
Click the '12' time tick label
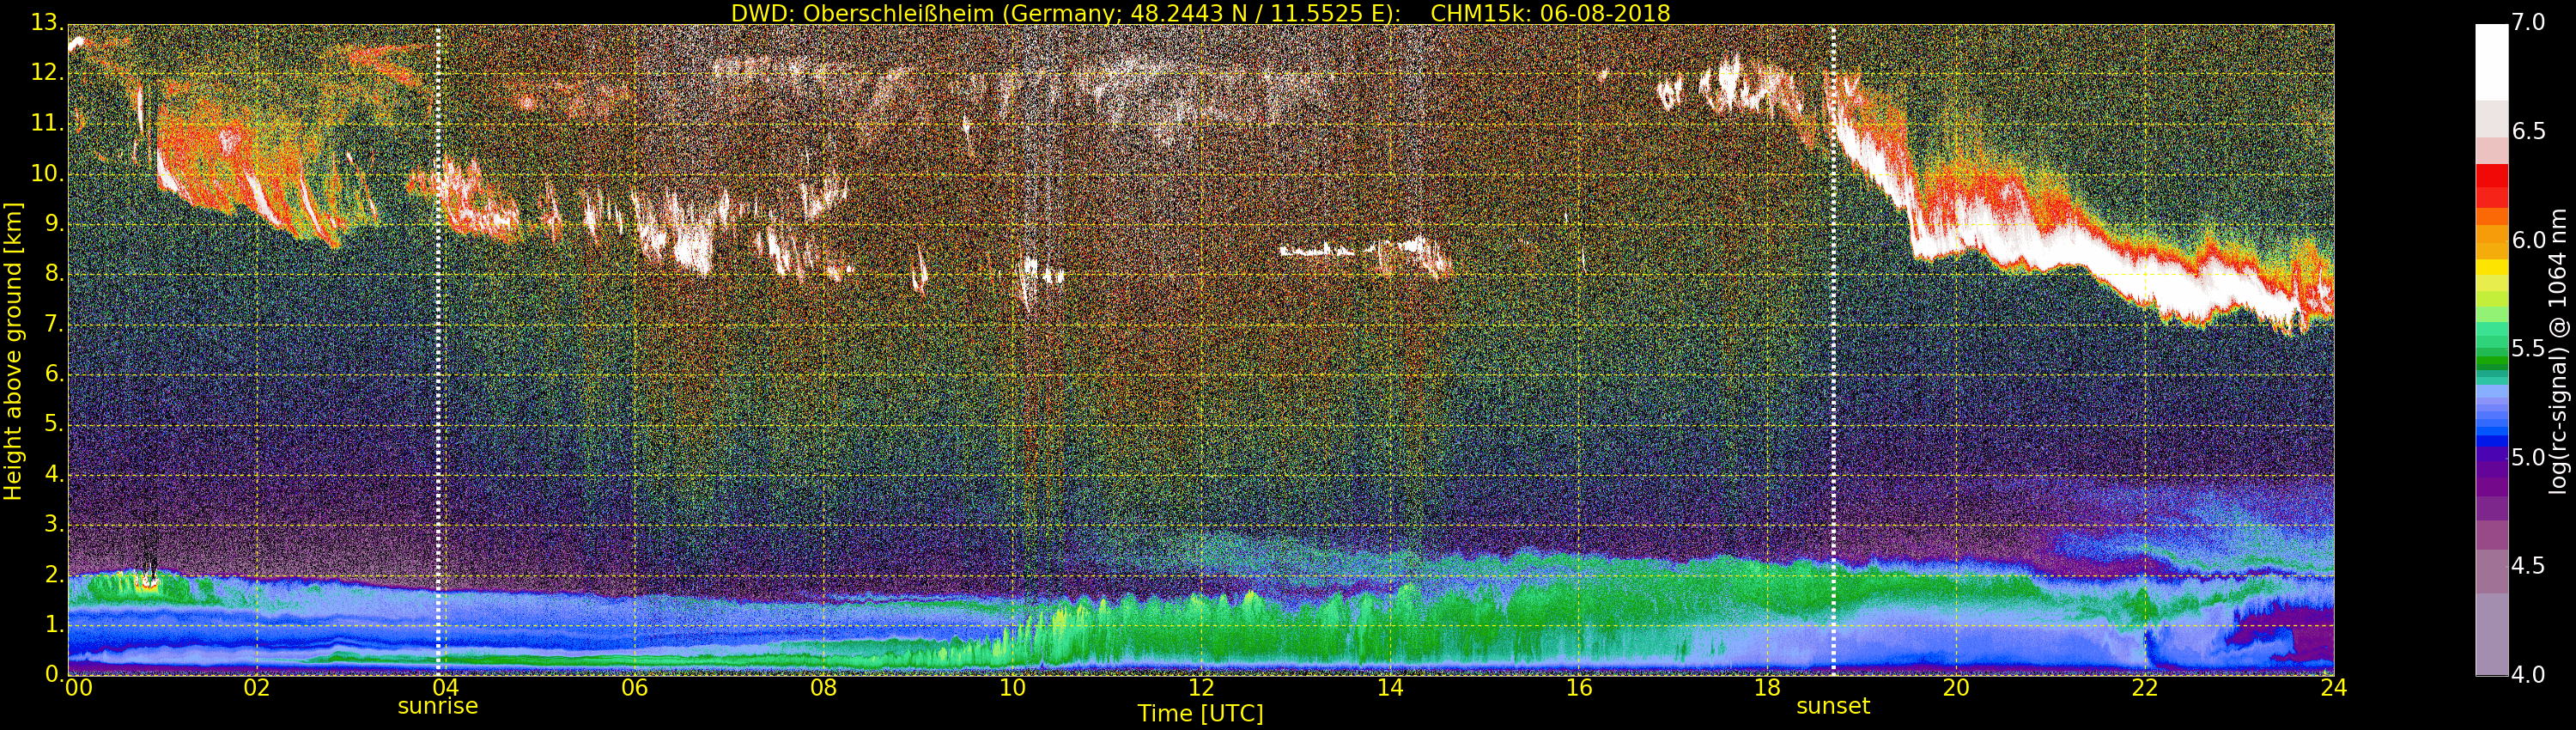pos(1201,687)
